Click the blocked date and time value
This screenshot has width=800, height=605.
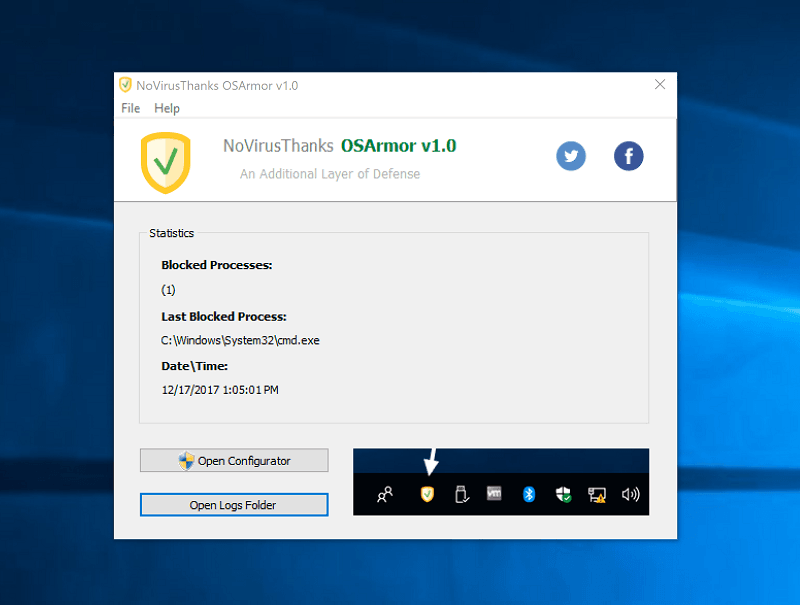(x=220, y=390)
